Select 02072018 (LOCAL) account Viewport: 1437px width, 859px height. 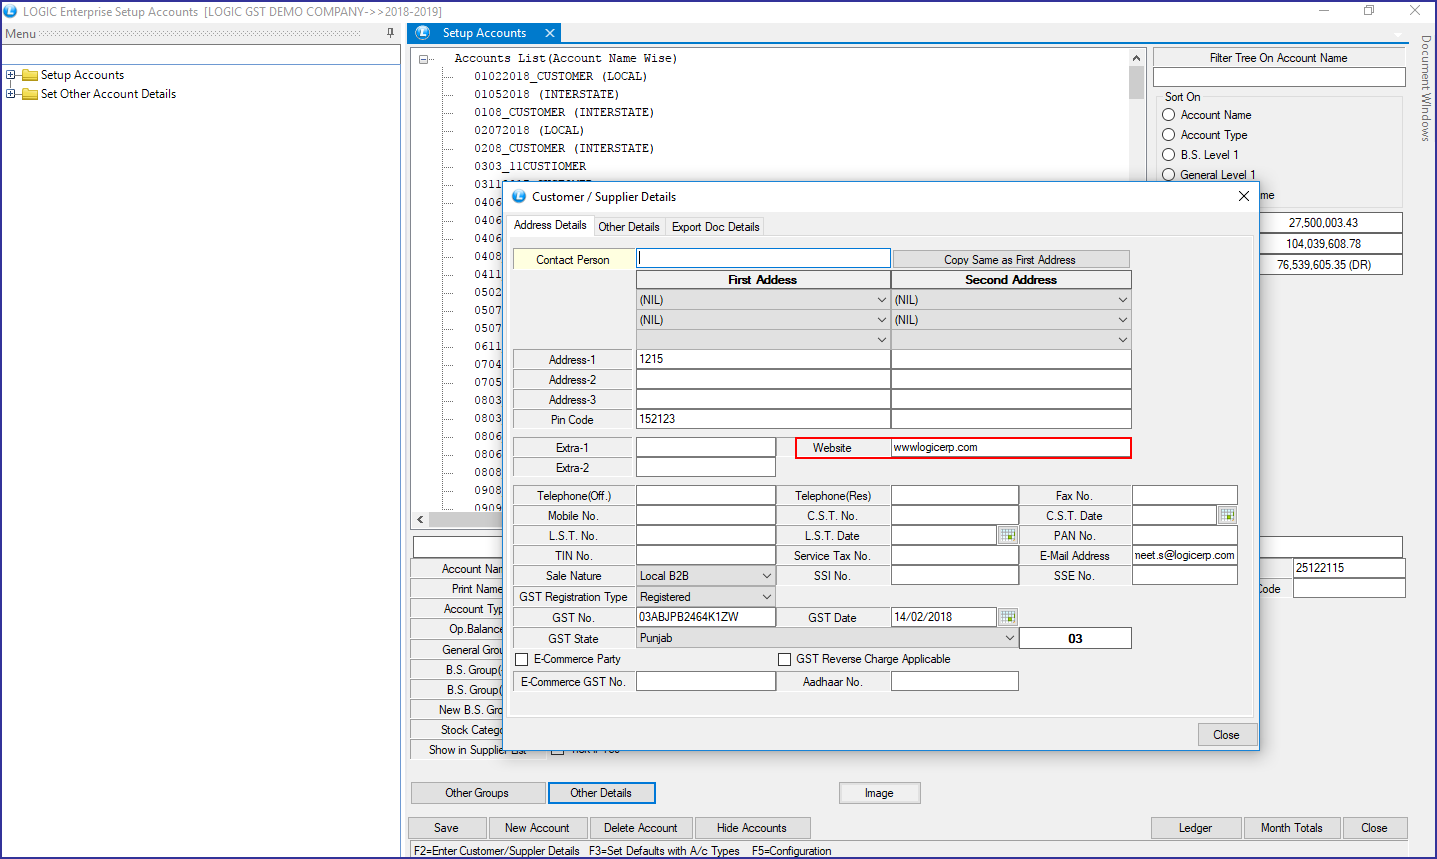coord(529,131)
